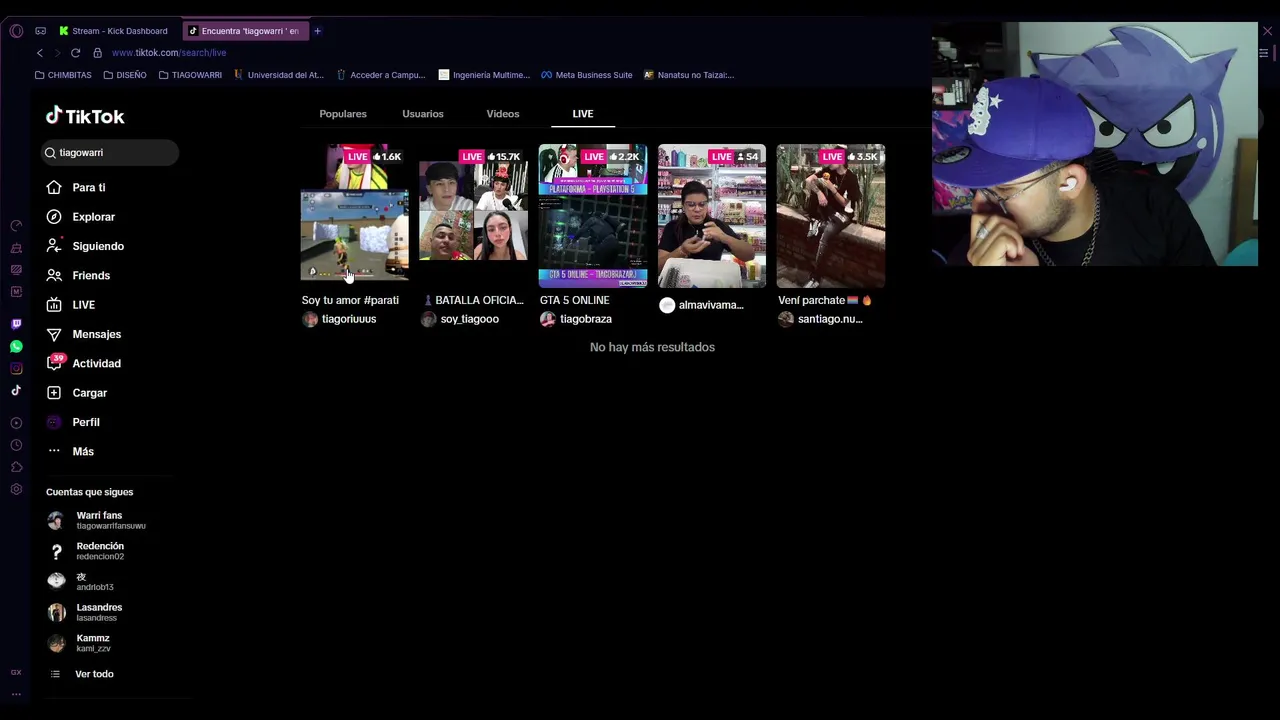The height and width of the screenshot is (720, 1280).
Task: Open the TikTok sidebar panel icon
Action: [x=16, y=390]
